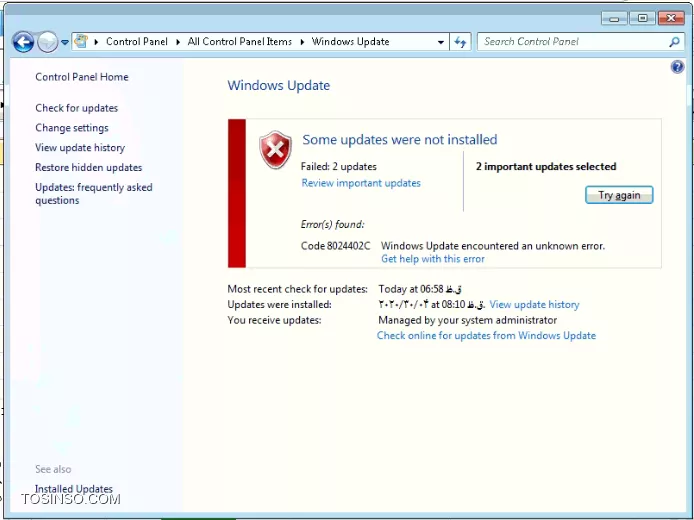
Task: Click the Some updates were not installed heading
Action: click(x=400, y=140)
